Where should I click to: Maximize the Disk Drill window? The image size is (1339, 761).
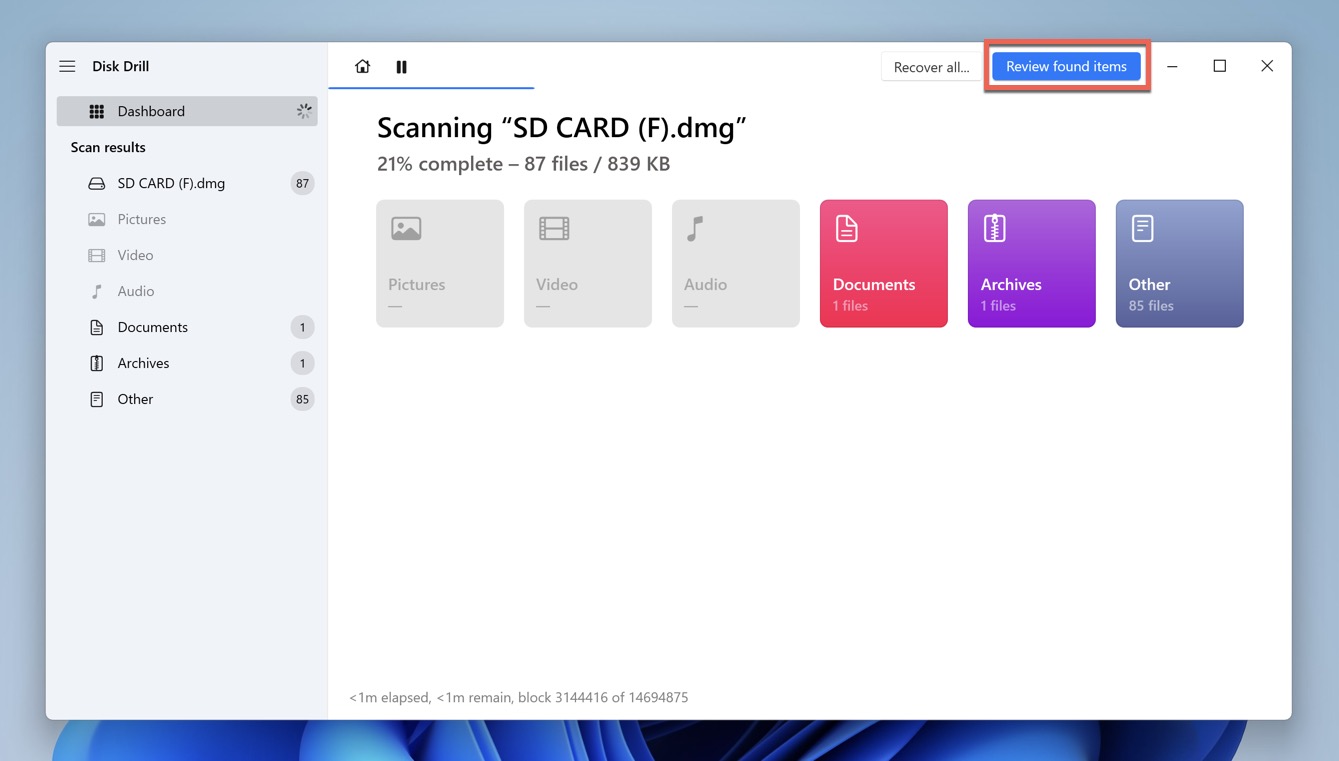(1220, 66)
